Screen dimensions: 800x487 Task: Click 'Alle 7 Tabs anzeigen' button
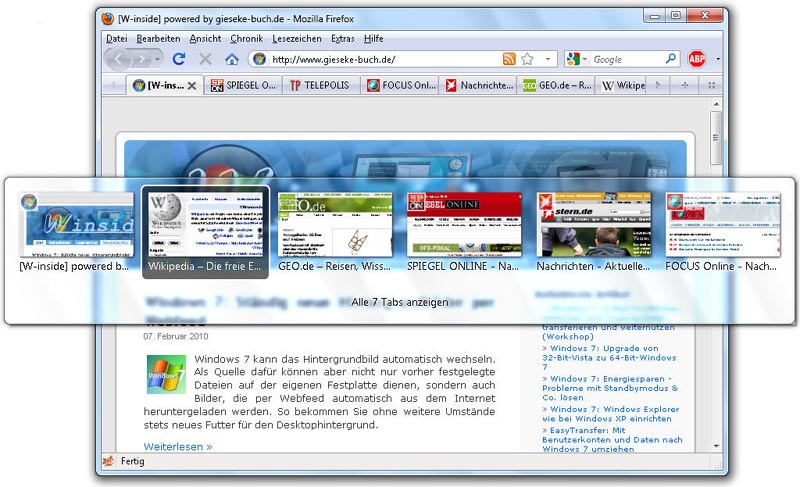point(400,302)
